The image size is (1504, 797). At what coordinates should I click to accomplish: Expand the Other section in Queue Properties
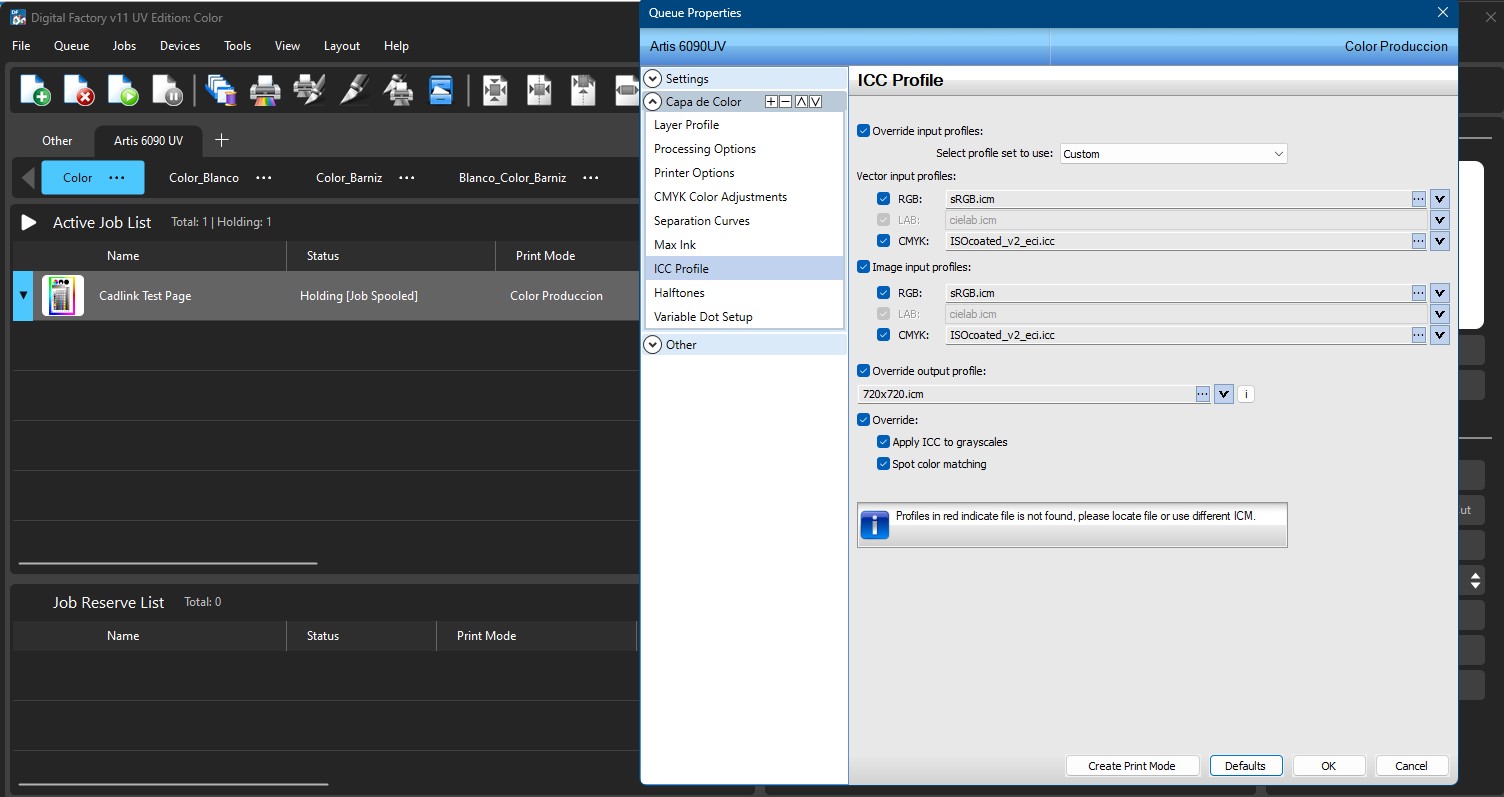pos(653,344)
